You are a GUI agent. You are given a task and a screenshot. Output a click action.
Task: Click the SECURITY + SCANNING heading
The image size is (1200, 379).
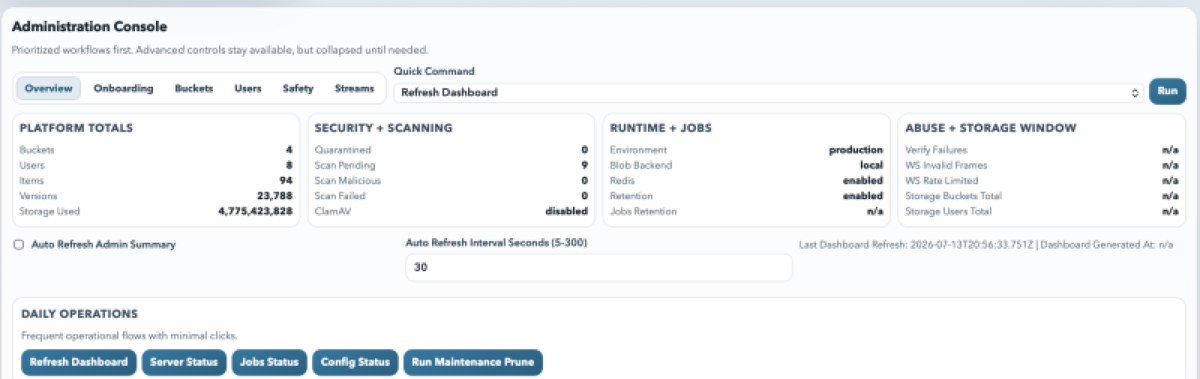coord(383,128)
